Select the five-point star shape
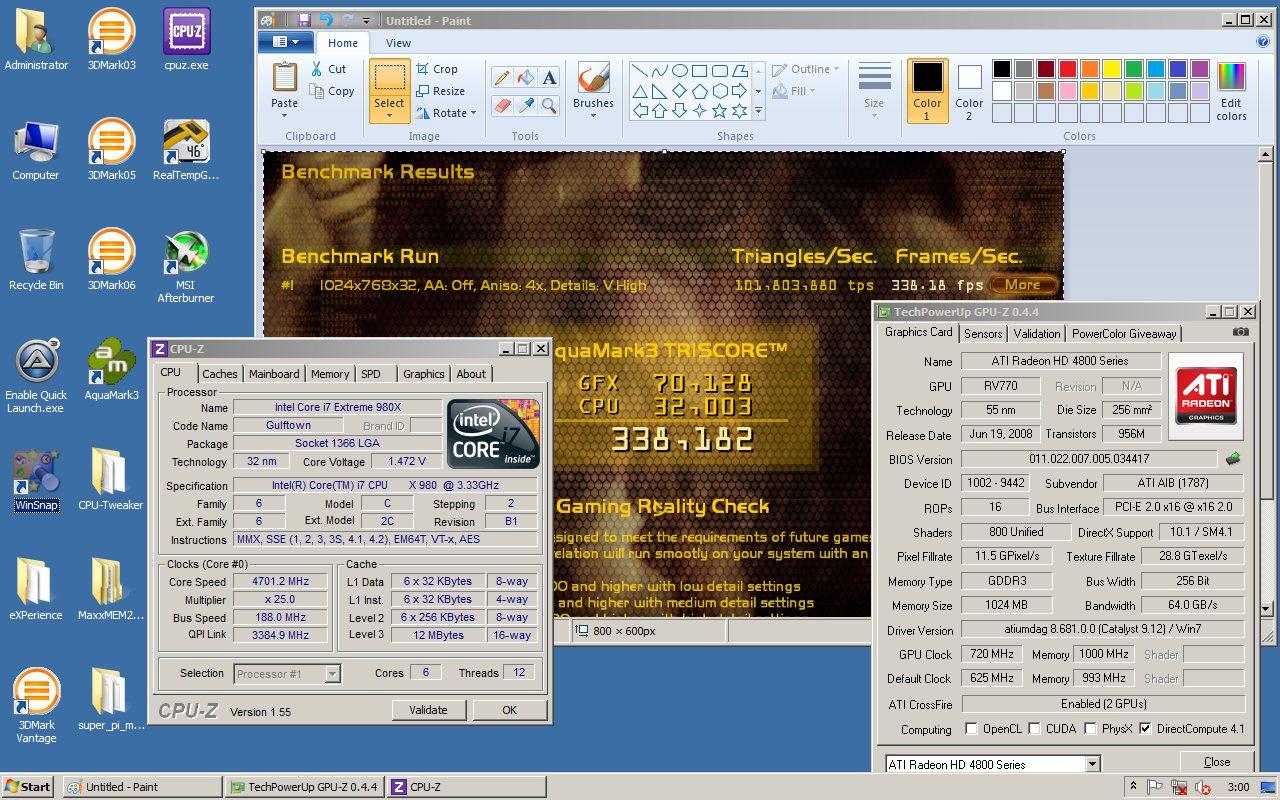The height and width of the screenshot is (800, 1280). [719, 111]
